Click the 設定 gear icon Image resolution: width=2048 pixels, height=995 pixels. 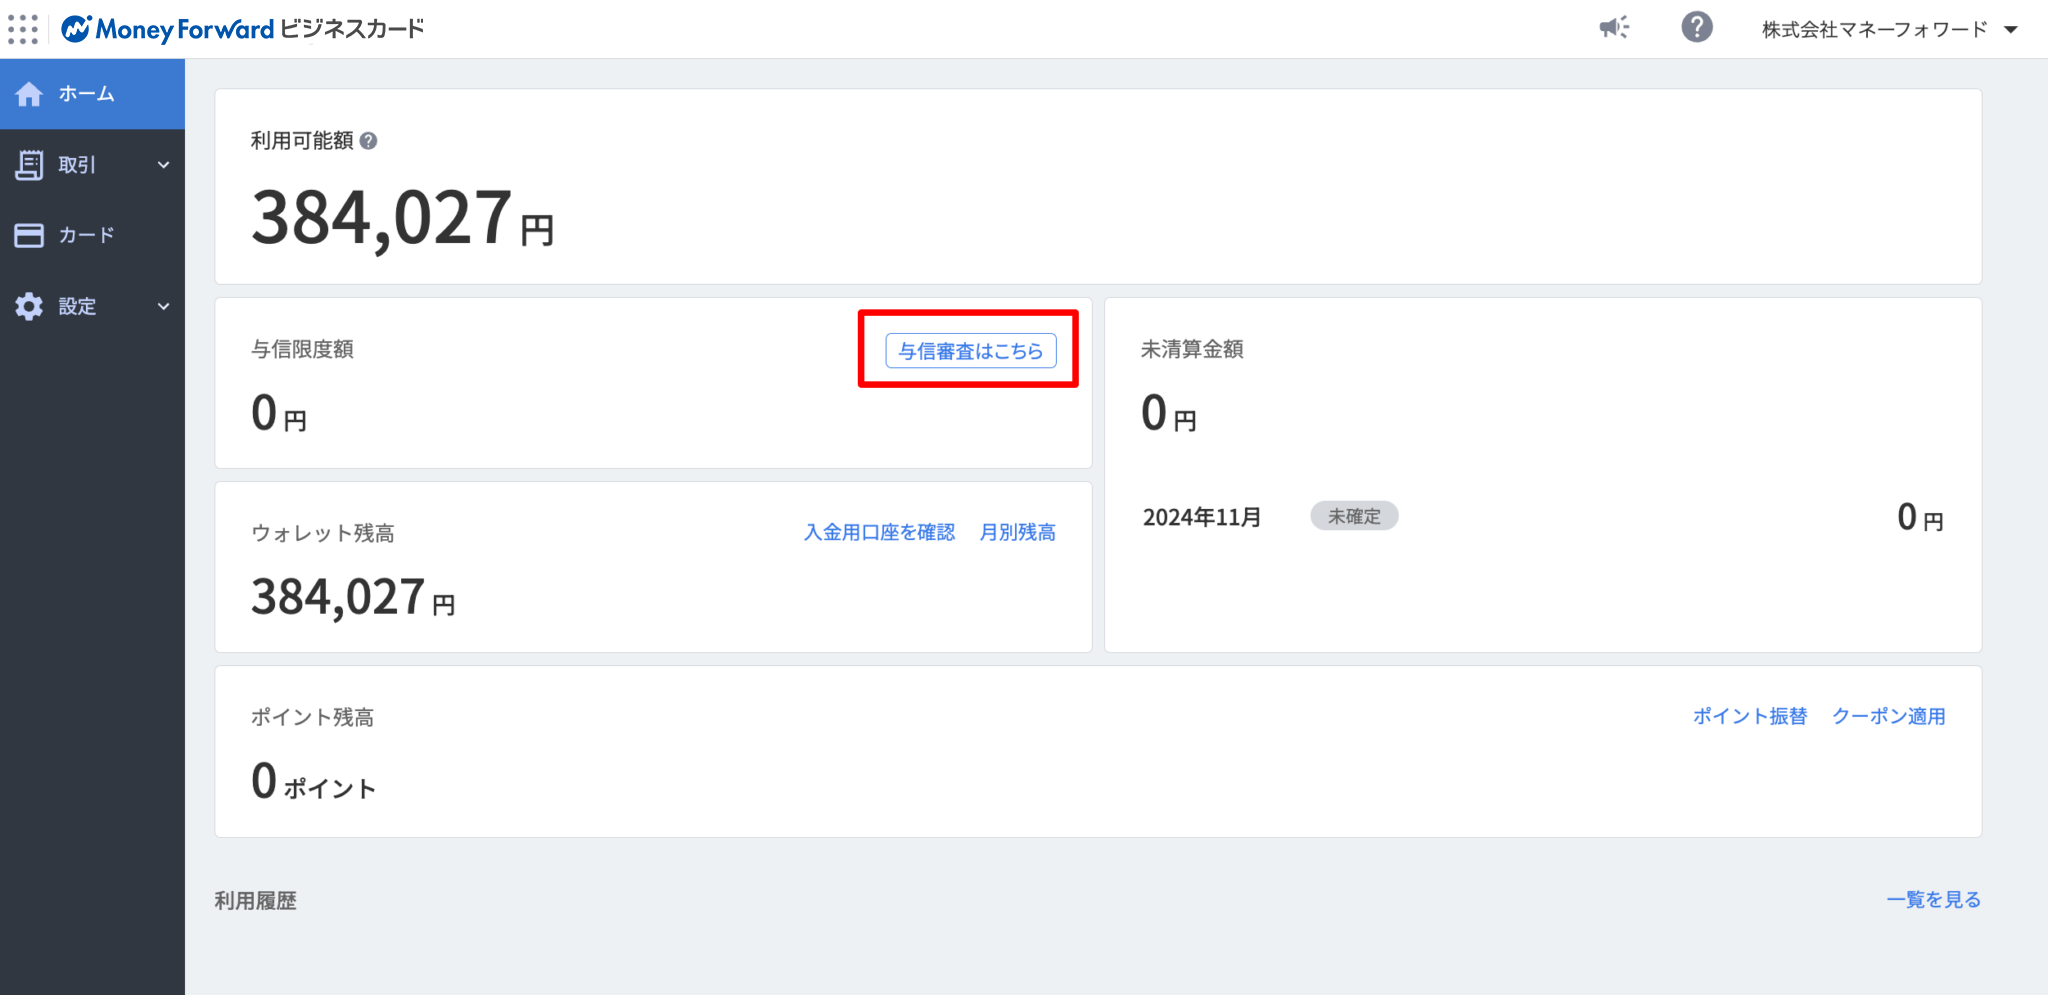tap(29, 306)
